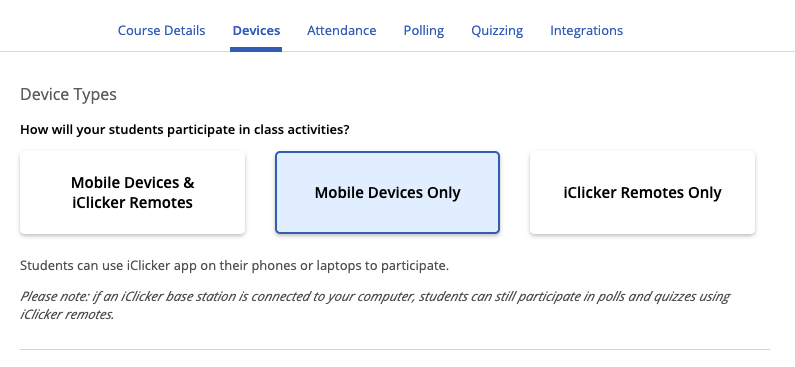795x367 pixels.
Task: Click the italic "Please note" base station text
Action: click(x=375, y=305)
